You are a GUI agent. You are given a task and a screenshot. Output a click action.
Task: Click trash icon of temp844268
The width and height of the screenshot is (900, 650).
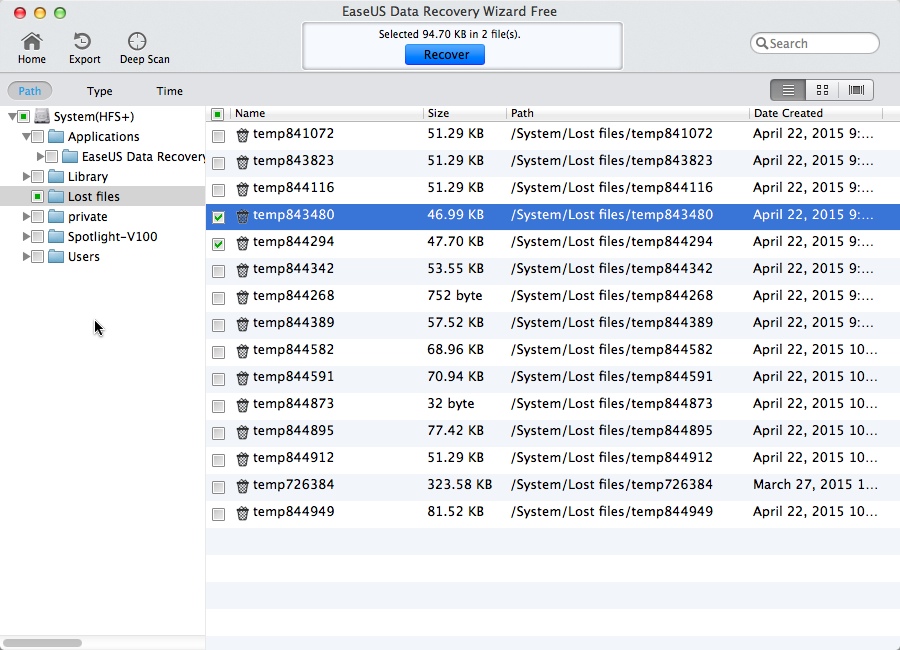pyautogui.click(x=242, y=297)
